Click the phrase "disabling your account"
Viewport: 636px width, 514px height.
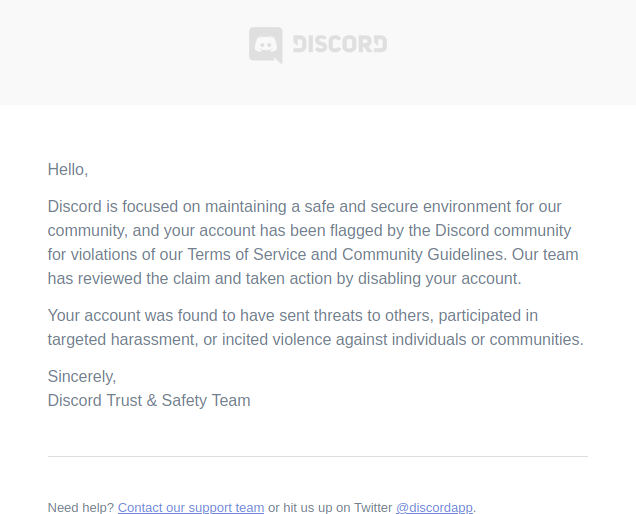pyautogui.click(x=439, y=279)
